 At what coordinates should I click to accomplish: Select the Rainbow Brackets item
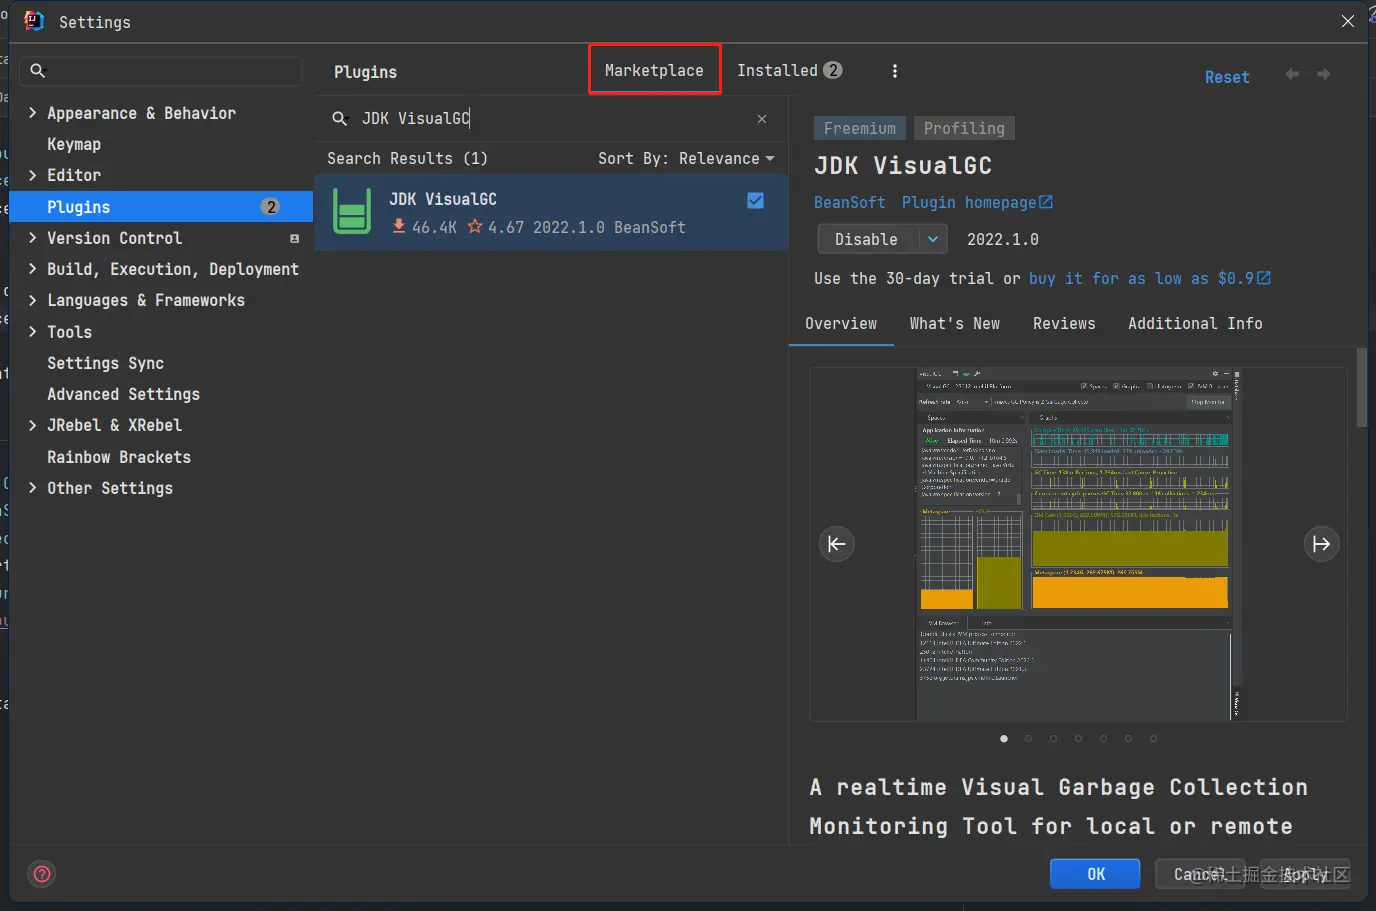(x=119, y=457)
